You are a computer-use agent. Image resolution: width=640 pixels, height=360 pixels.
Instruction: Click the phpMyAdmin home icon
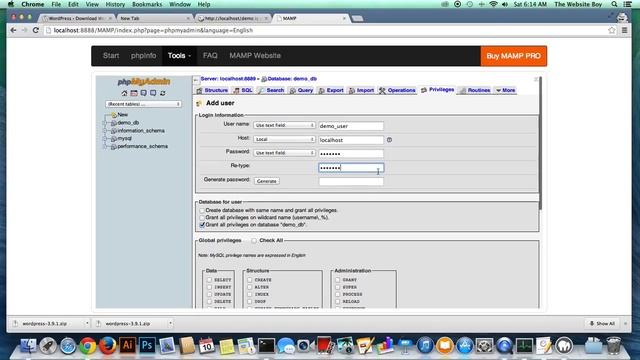(124, 93)
